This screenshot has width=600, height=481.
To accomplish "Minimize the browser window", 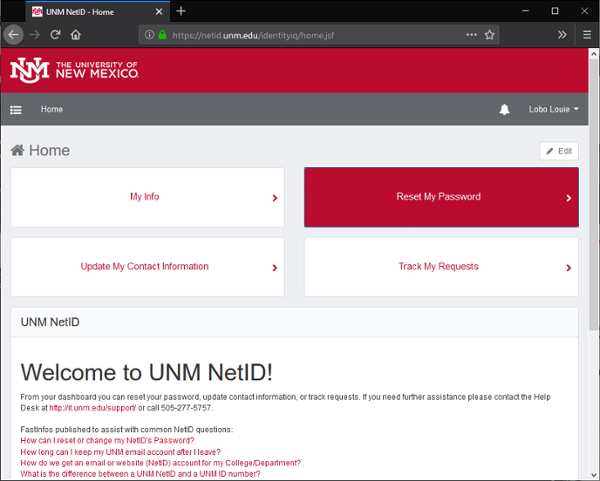I will (525, 11).
